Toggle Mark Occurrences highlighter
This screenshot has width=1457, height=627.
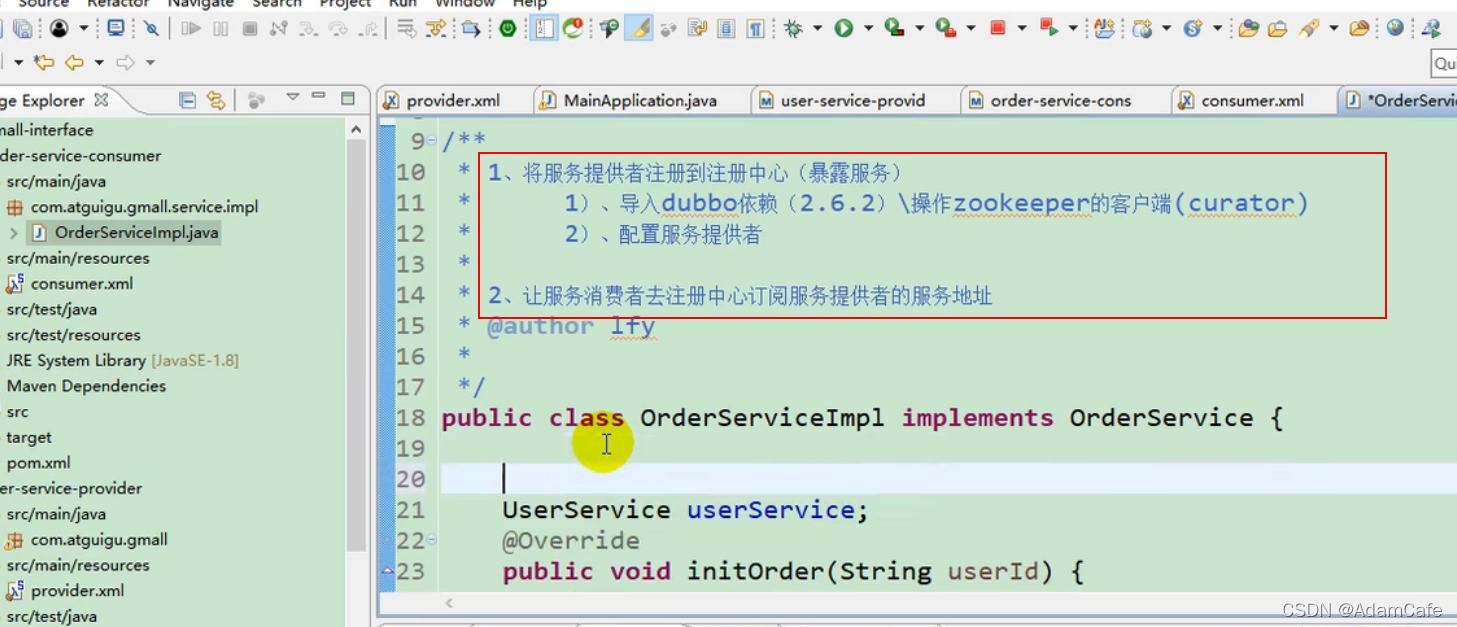click(x=639, y=29)
